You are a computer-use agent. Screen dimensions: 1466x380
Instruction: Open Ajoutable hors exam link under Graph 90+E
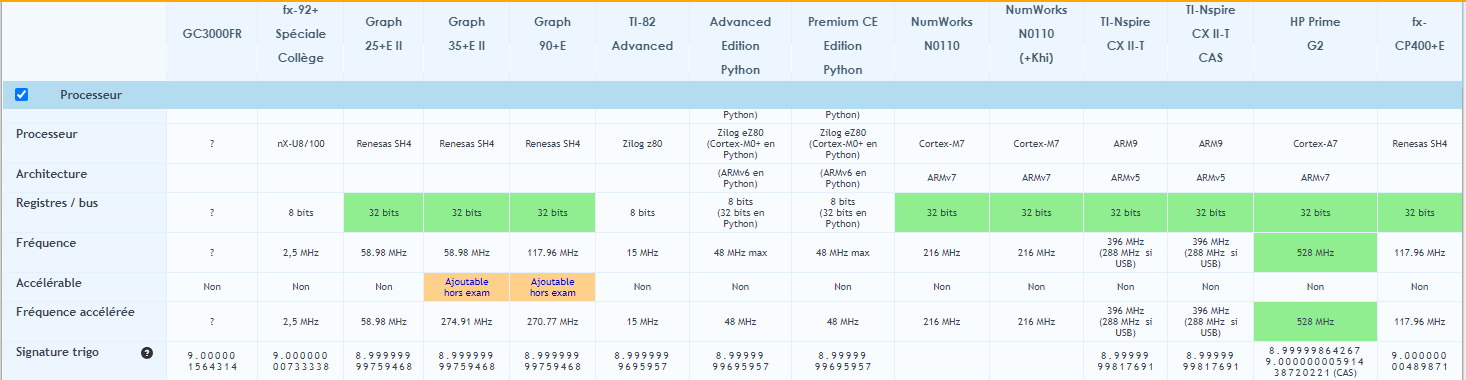point(553,287)
